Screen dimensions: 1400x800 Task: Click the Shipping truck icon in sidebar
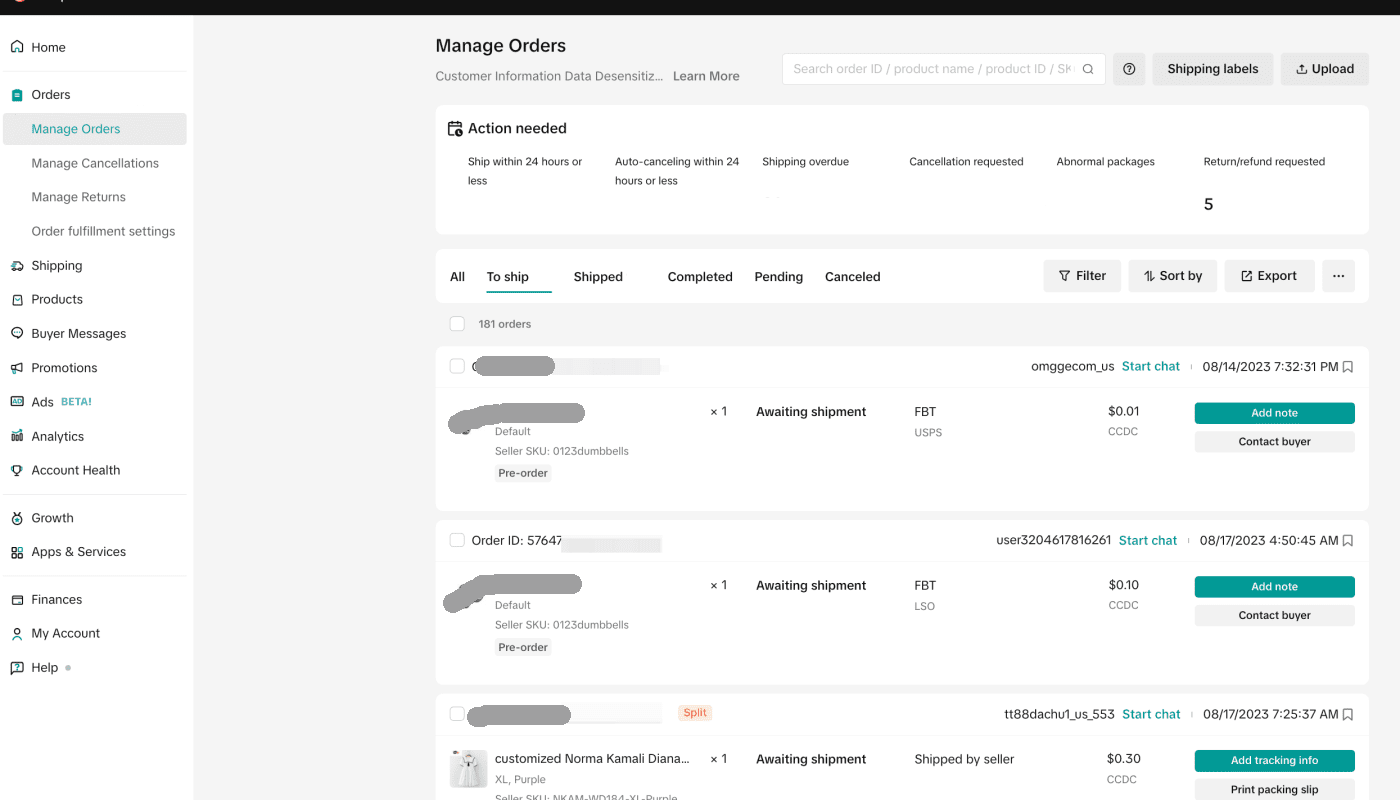click(x=17, y=266)
